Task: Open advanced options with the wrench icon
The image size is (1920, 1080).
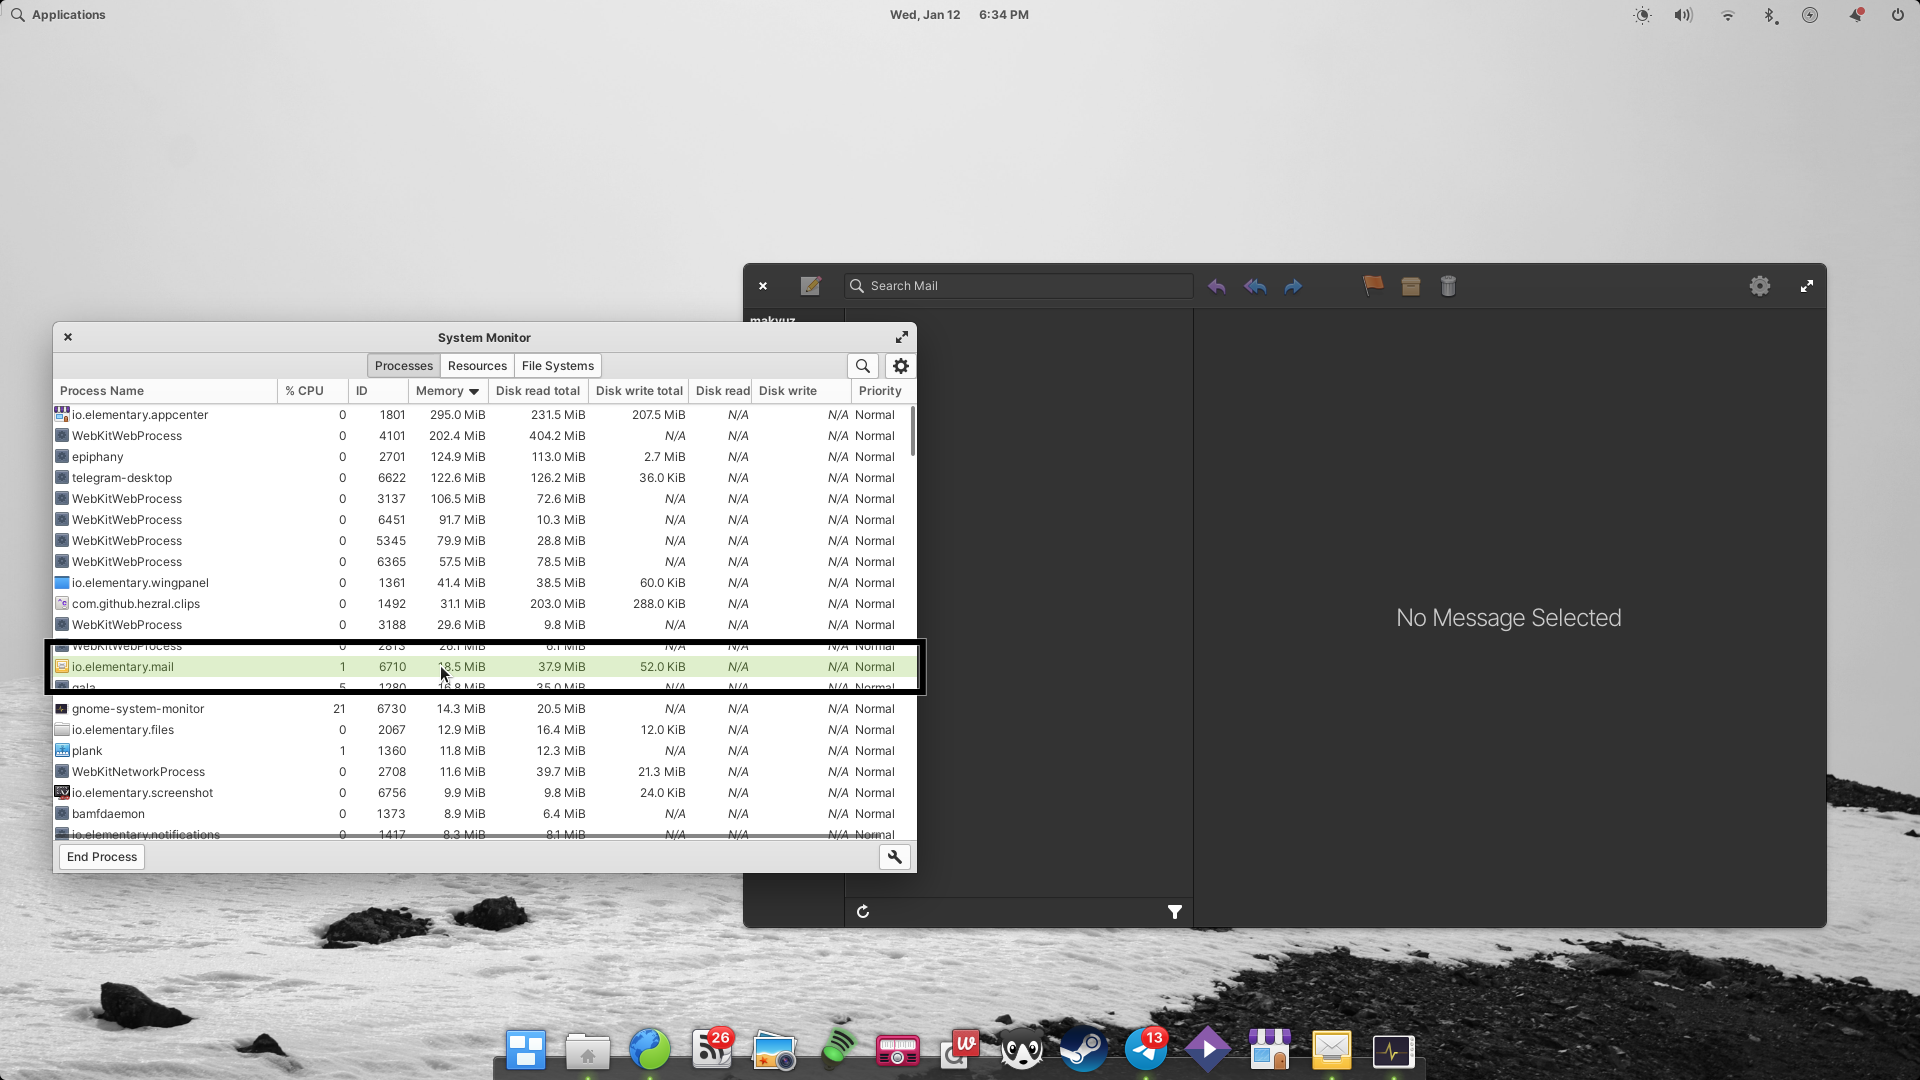Action: (894, 857)
